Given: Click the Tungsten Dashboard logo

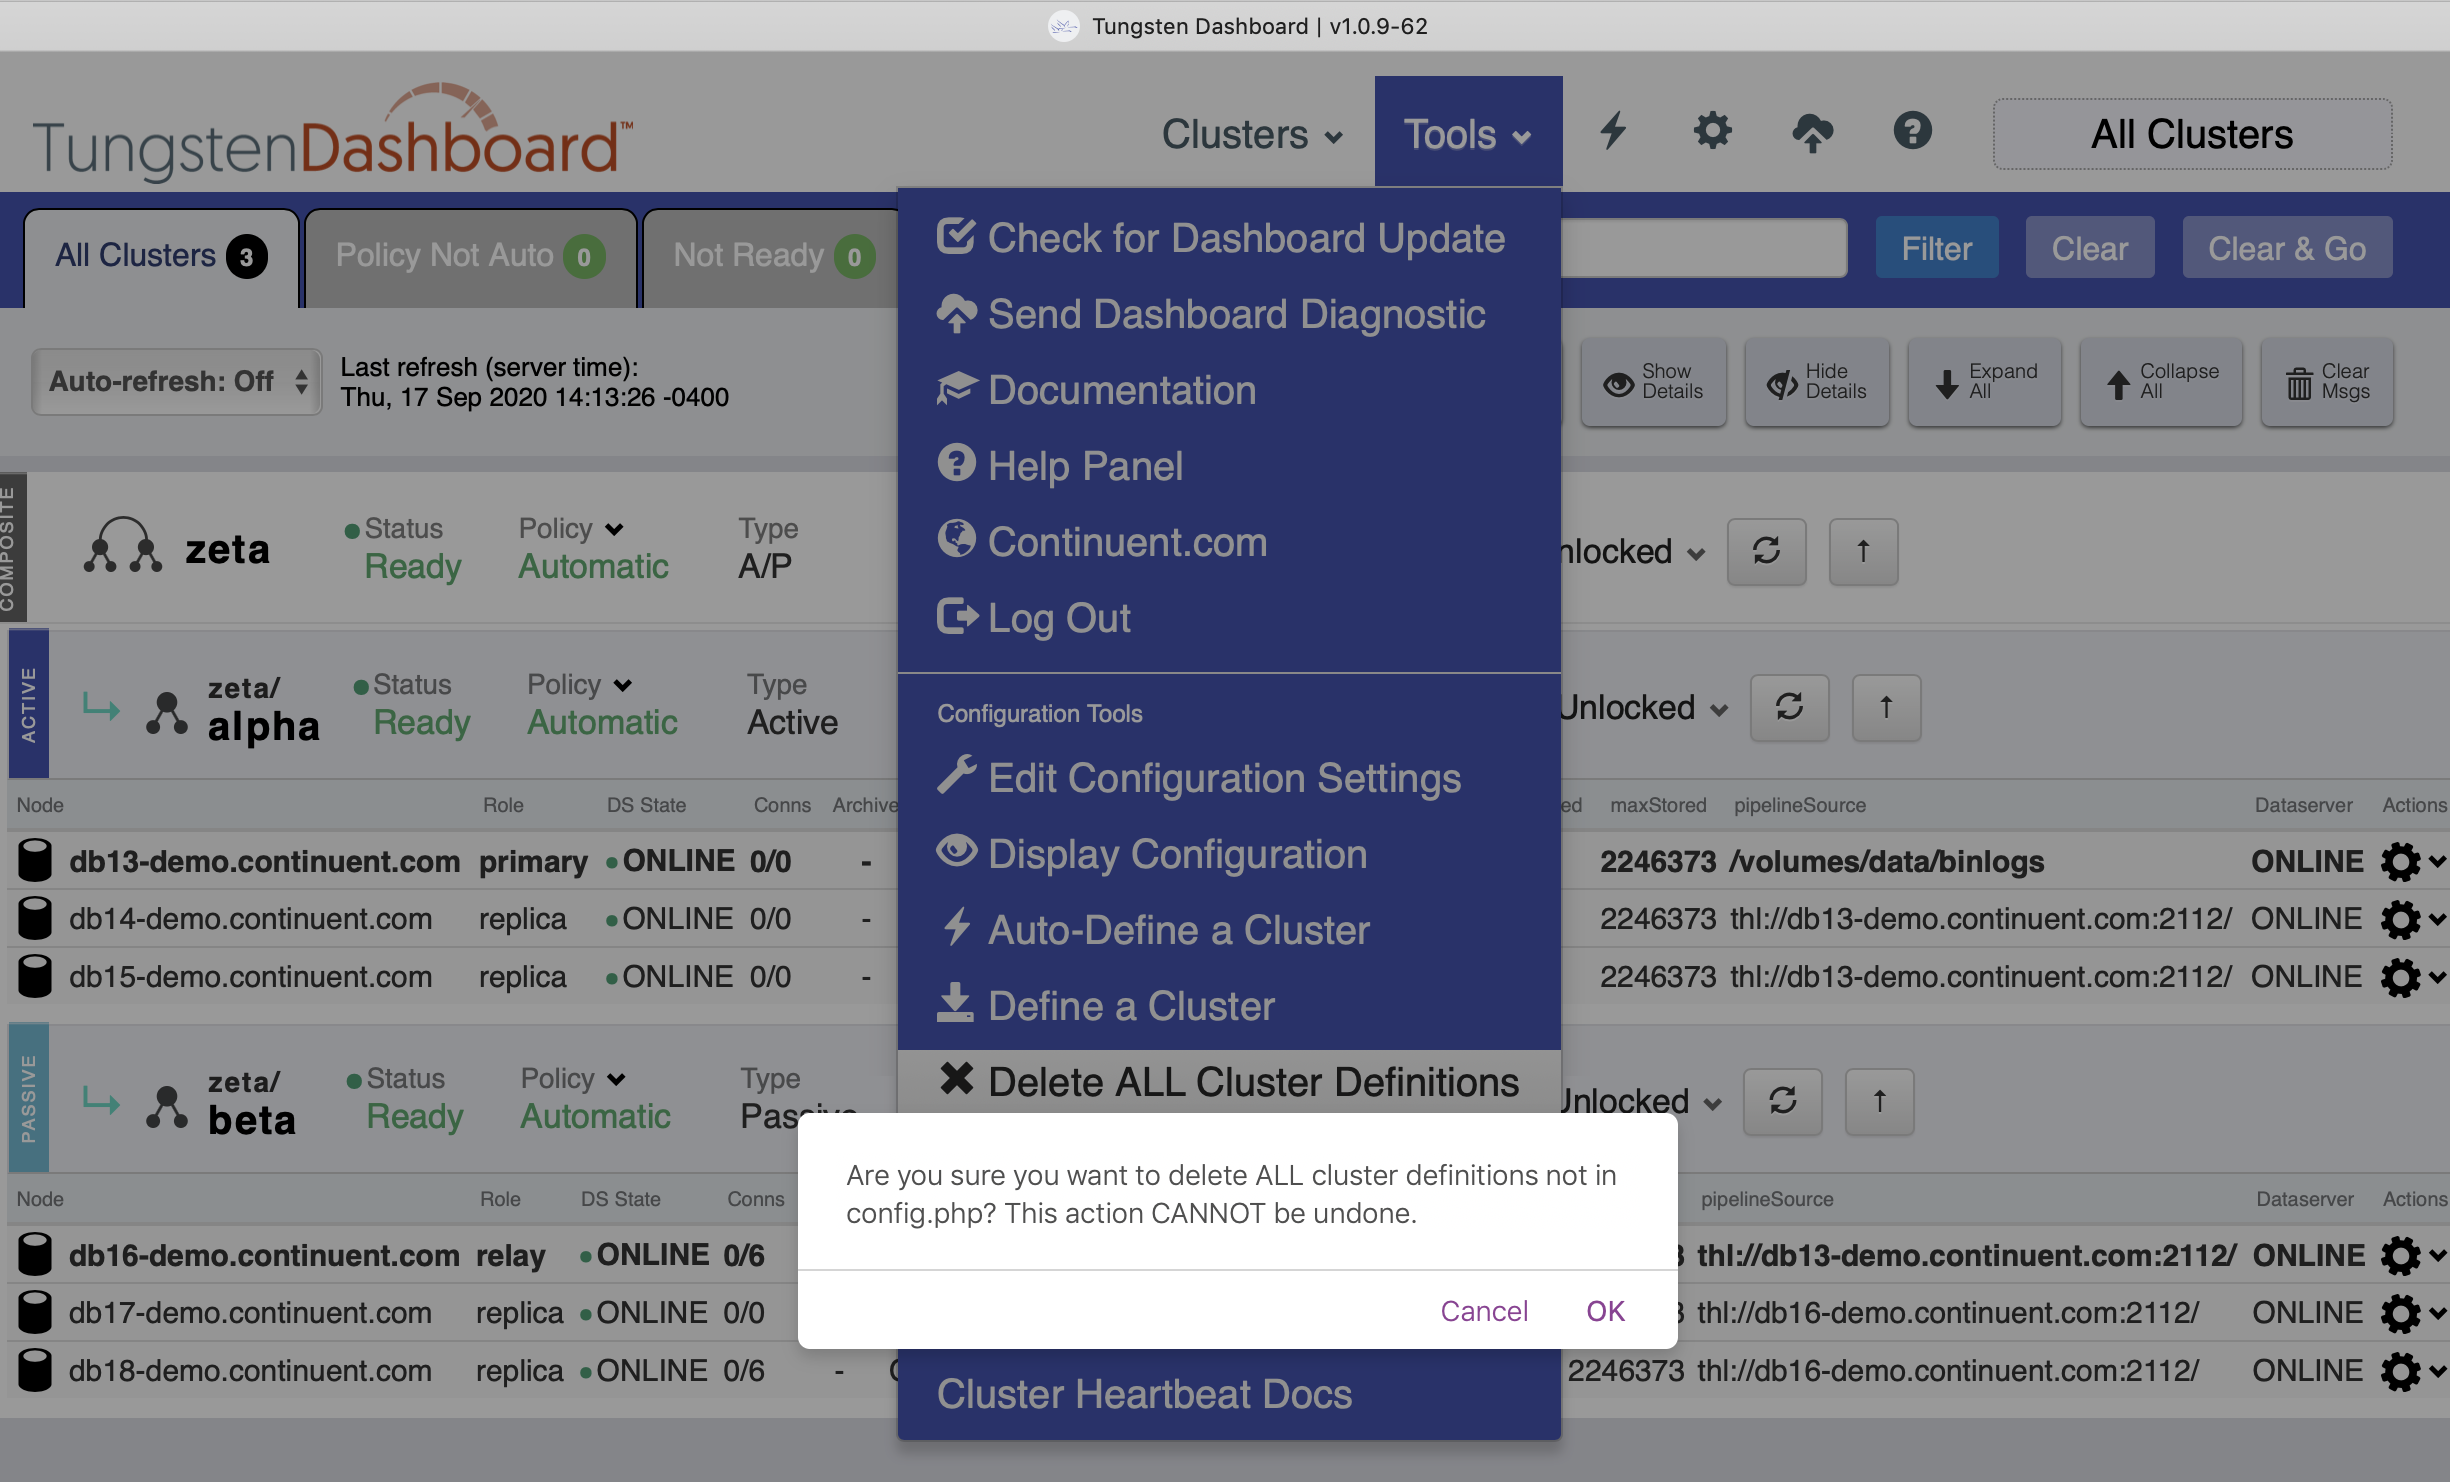Looking at the screenshot, I should click(x=334, y=133).
